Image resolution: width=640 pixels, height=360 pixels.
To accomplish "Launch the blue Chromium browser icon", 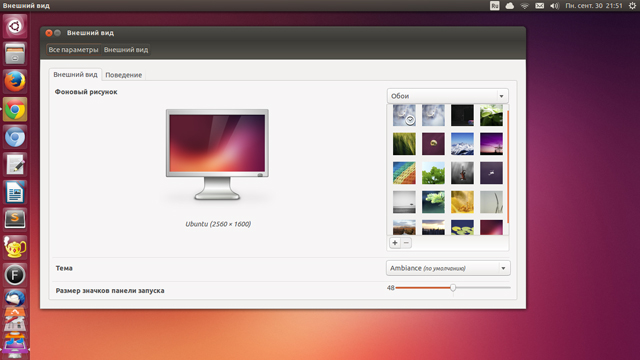I will pyautogui.click(x=15, y=137).
